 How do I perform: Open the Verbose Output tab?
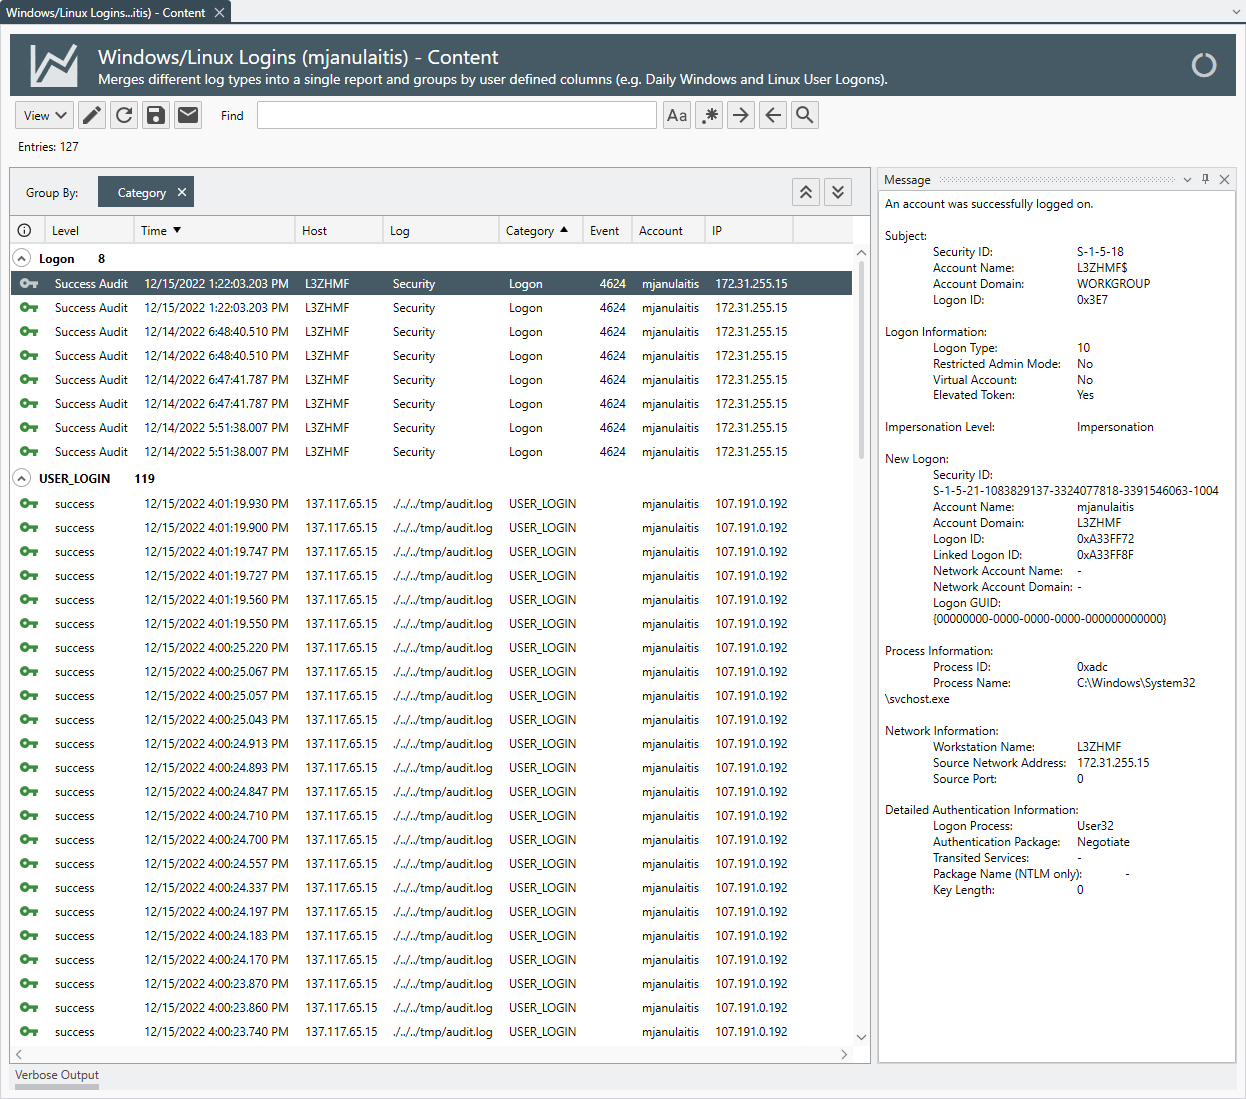[x=57, y=1075]
